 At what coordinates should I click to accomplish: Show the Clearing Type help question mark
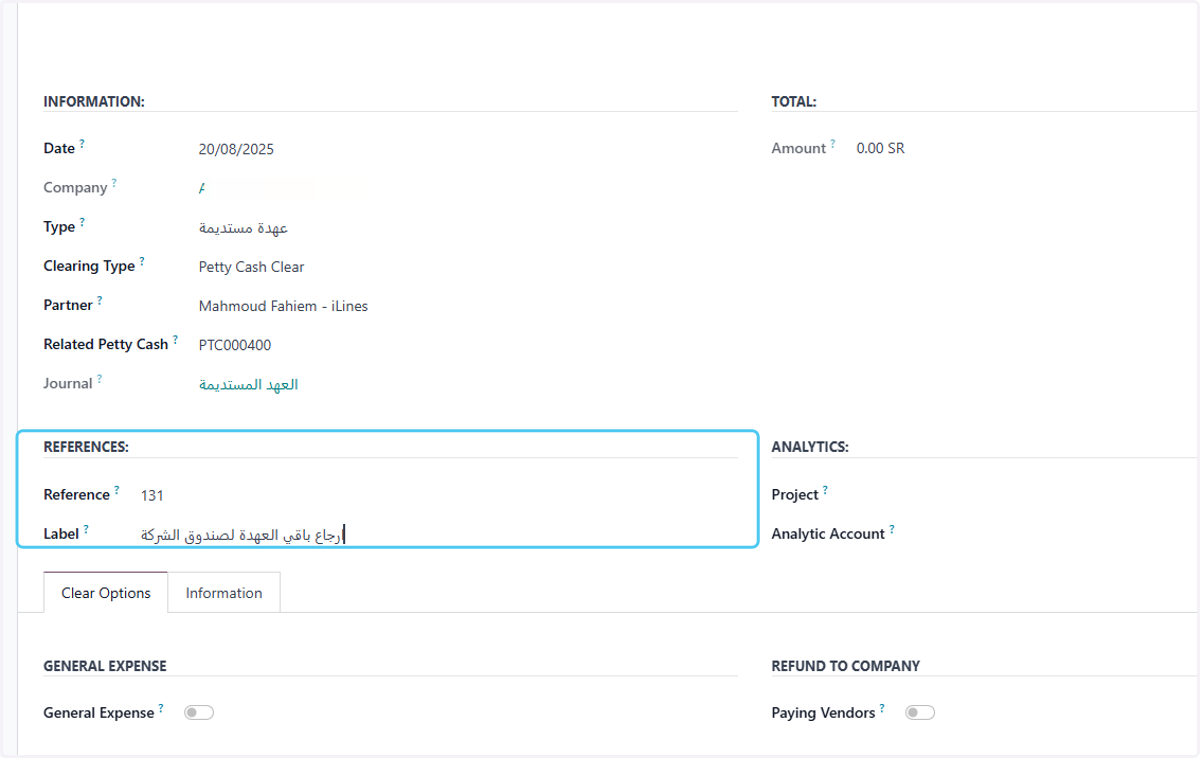click(142, 261)
